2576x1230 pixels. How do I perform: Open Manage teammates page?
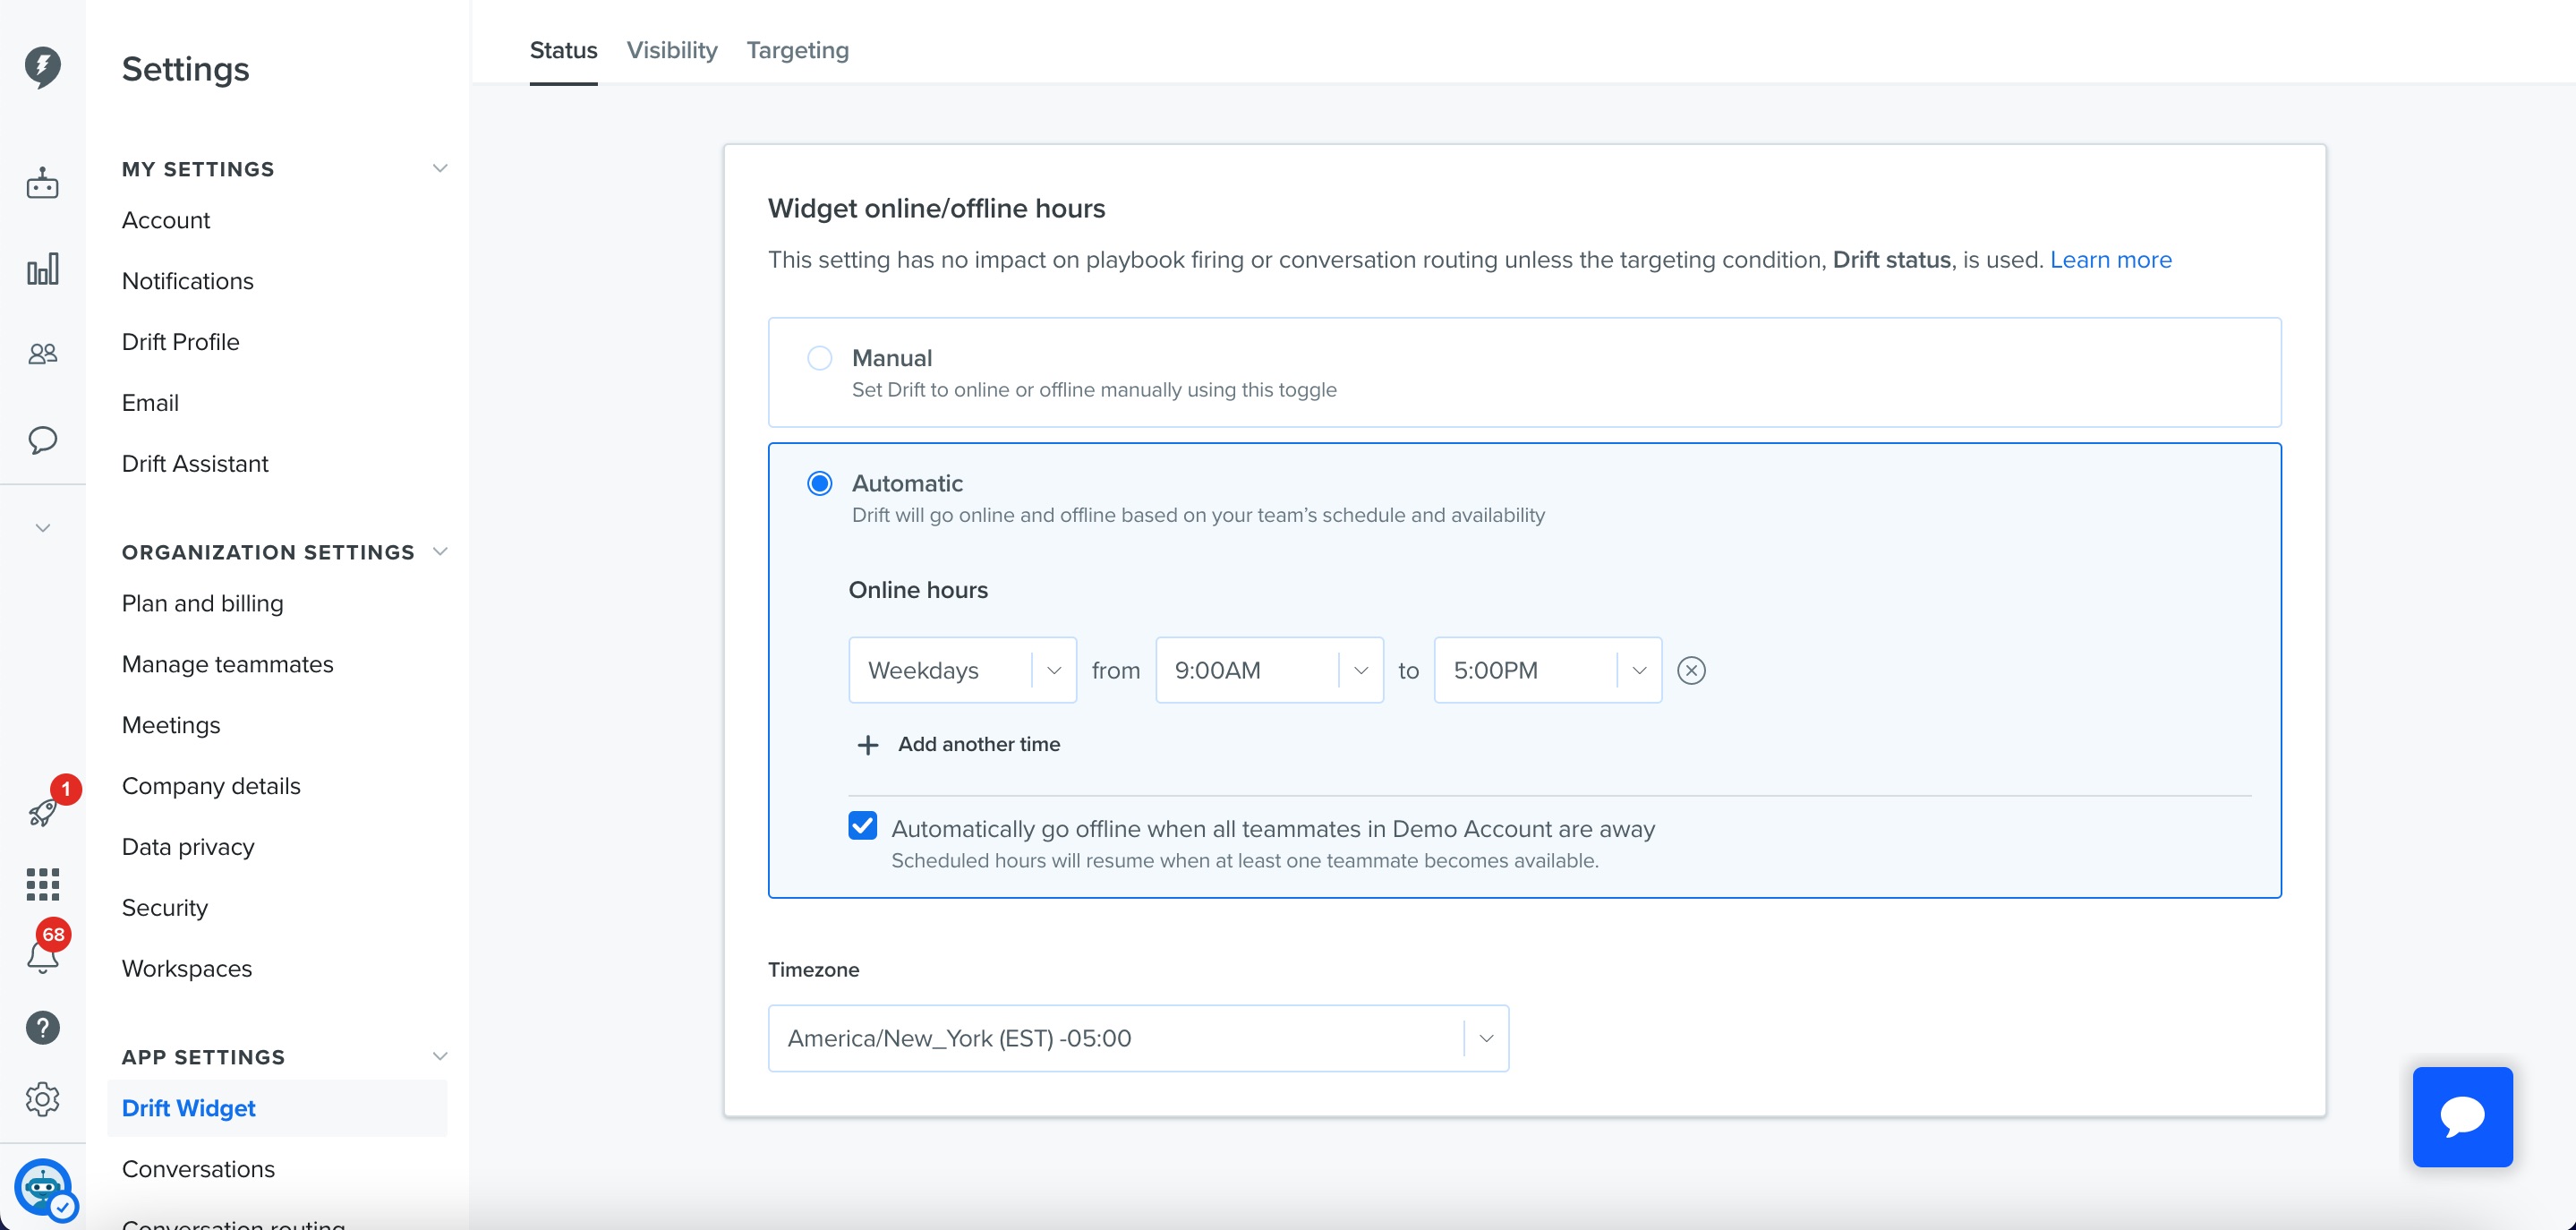[228, 664]
